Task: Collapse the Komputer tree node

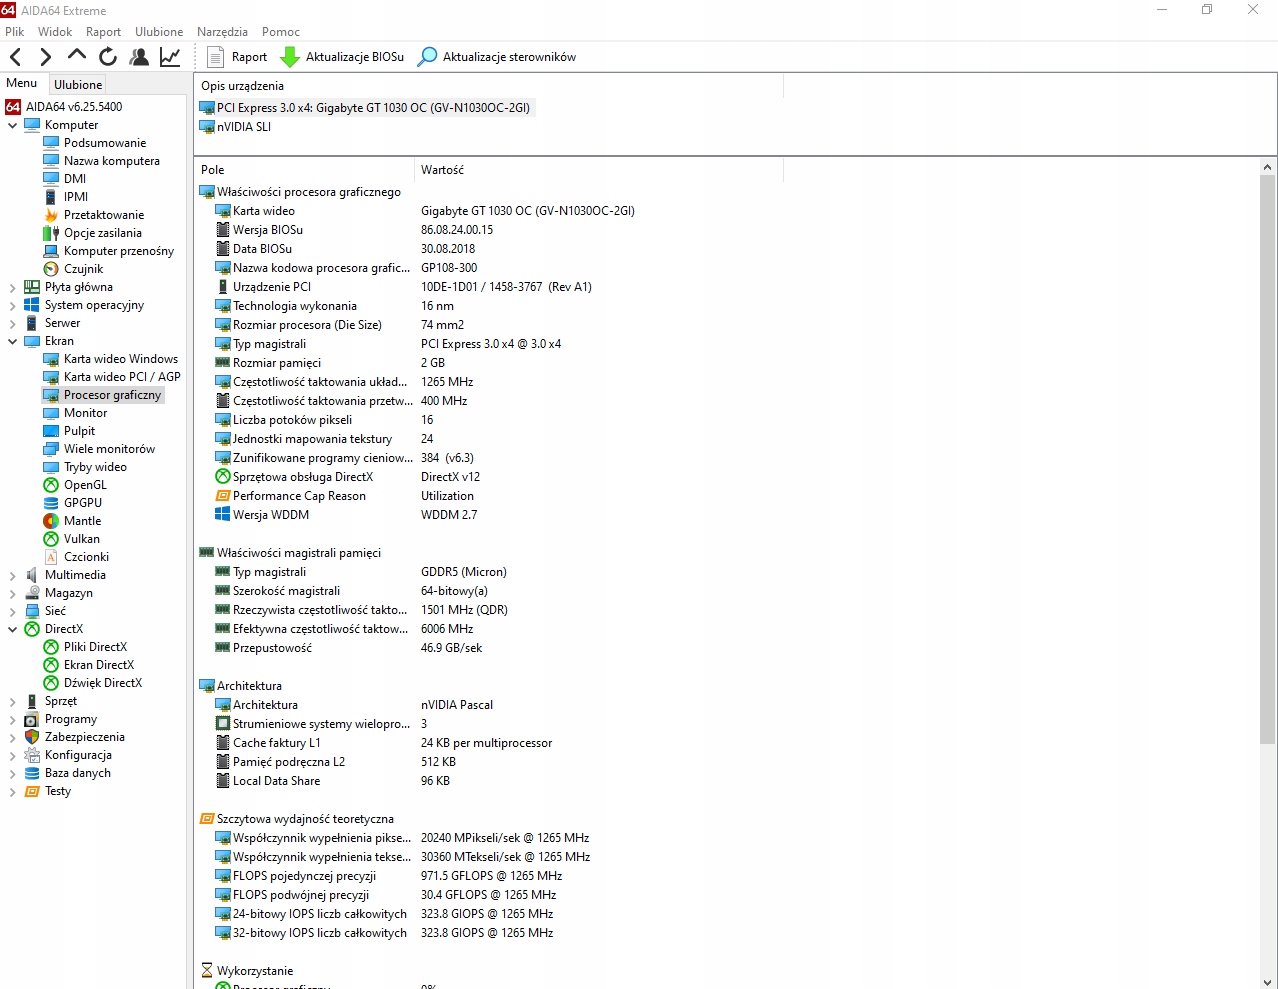Action: tap(12, 125)
